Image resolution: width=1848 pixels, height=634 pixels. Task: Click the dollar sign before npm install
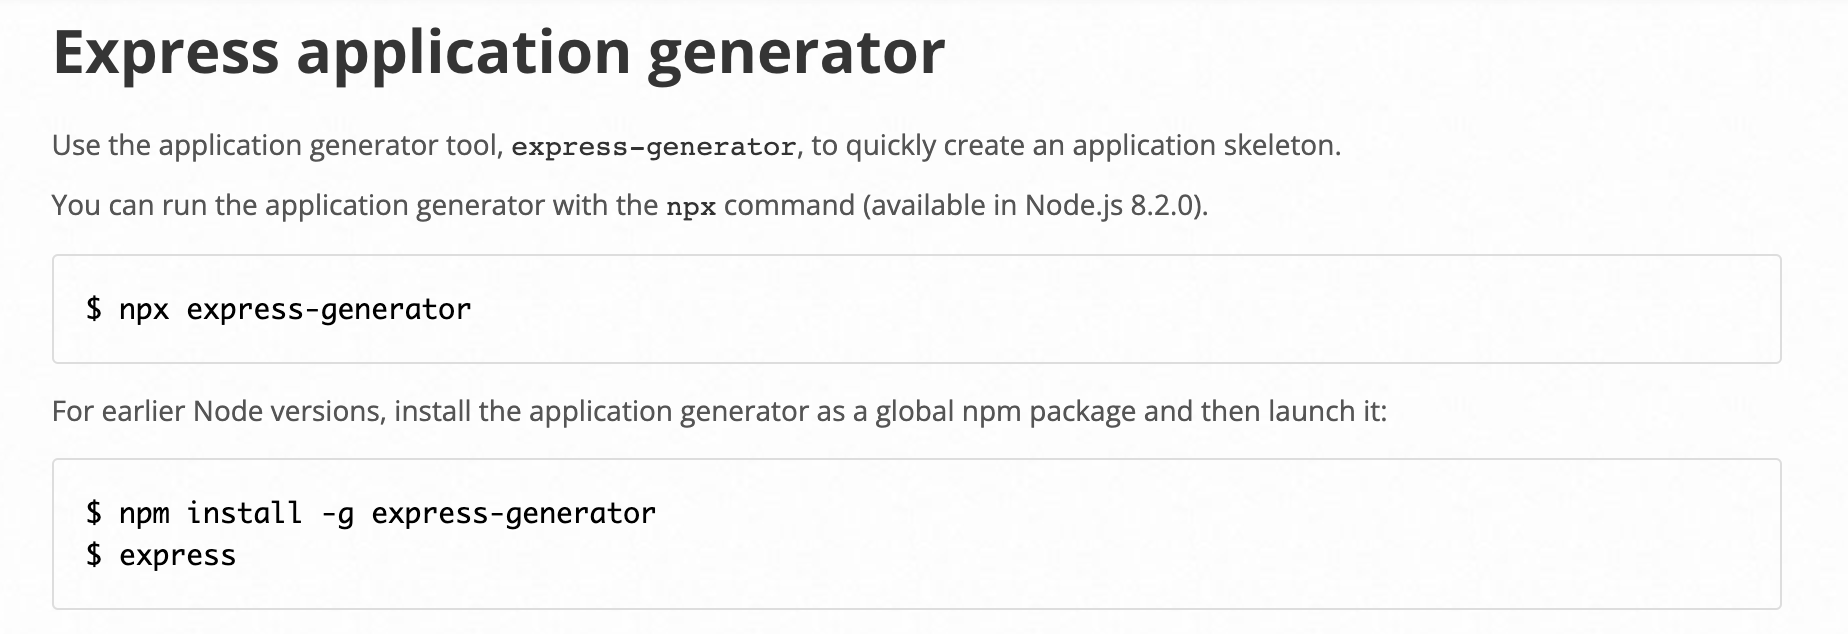(94, 514)
